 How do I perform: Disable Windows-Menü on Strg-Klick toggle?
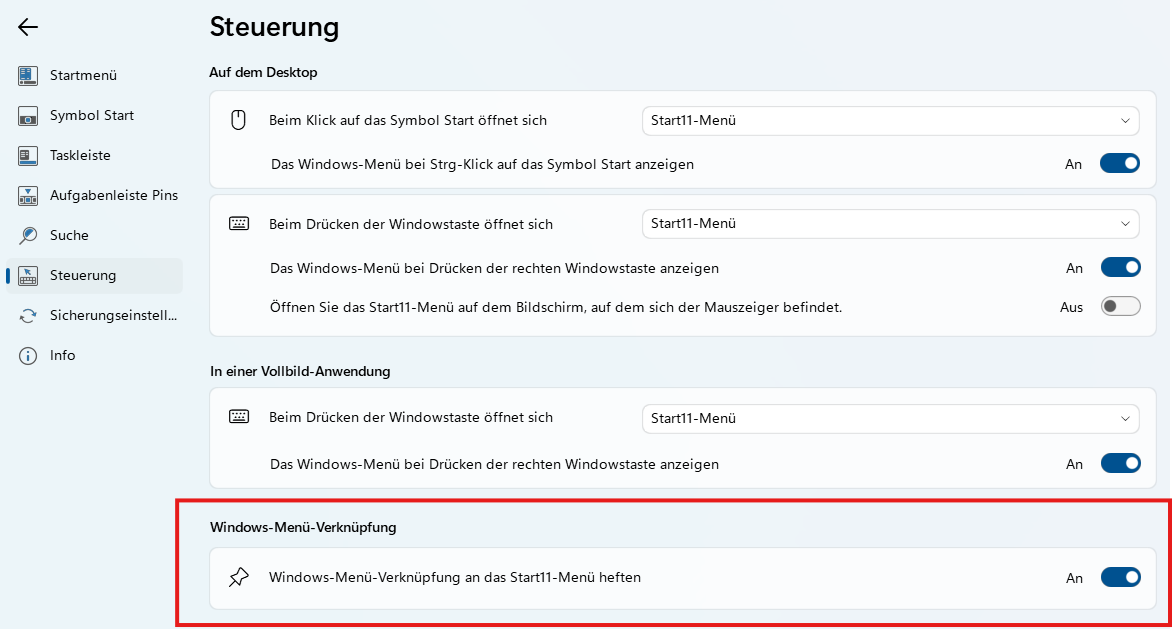1119,163
